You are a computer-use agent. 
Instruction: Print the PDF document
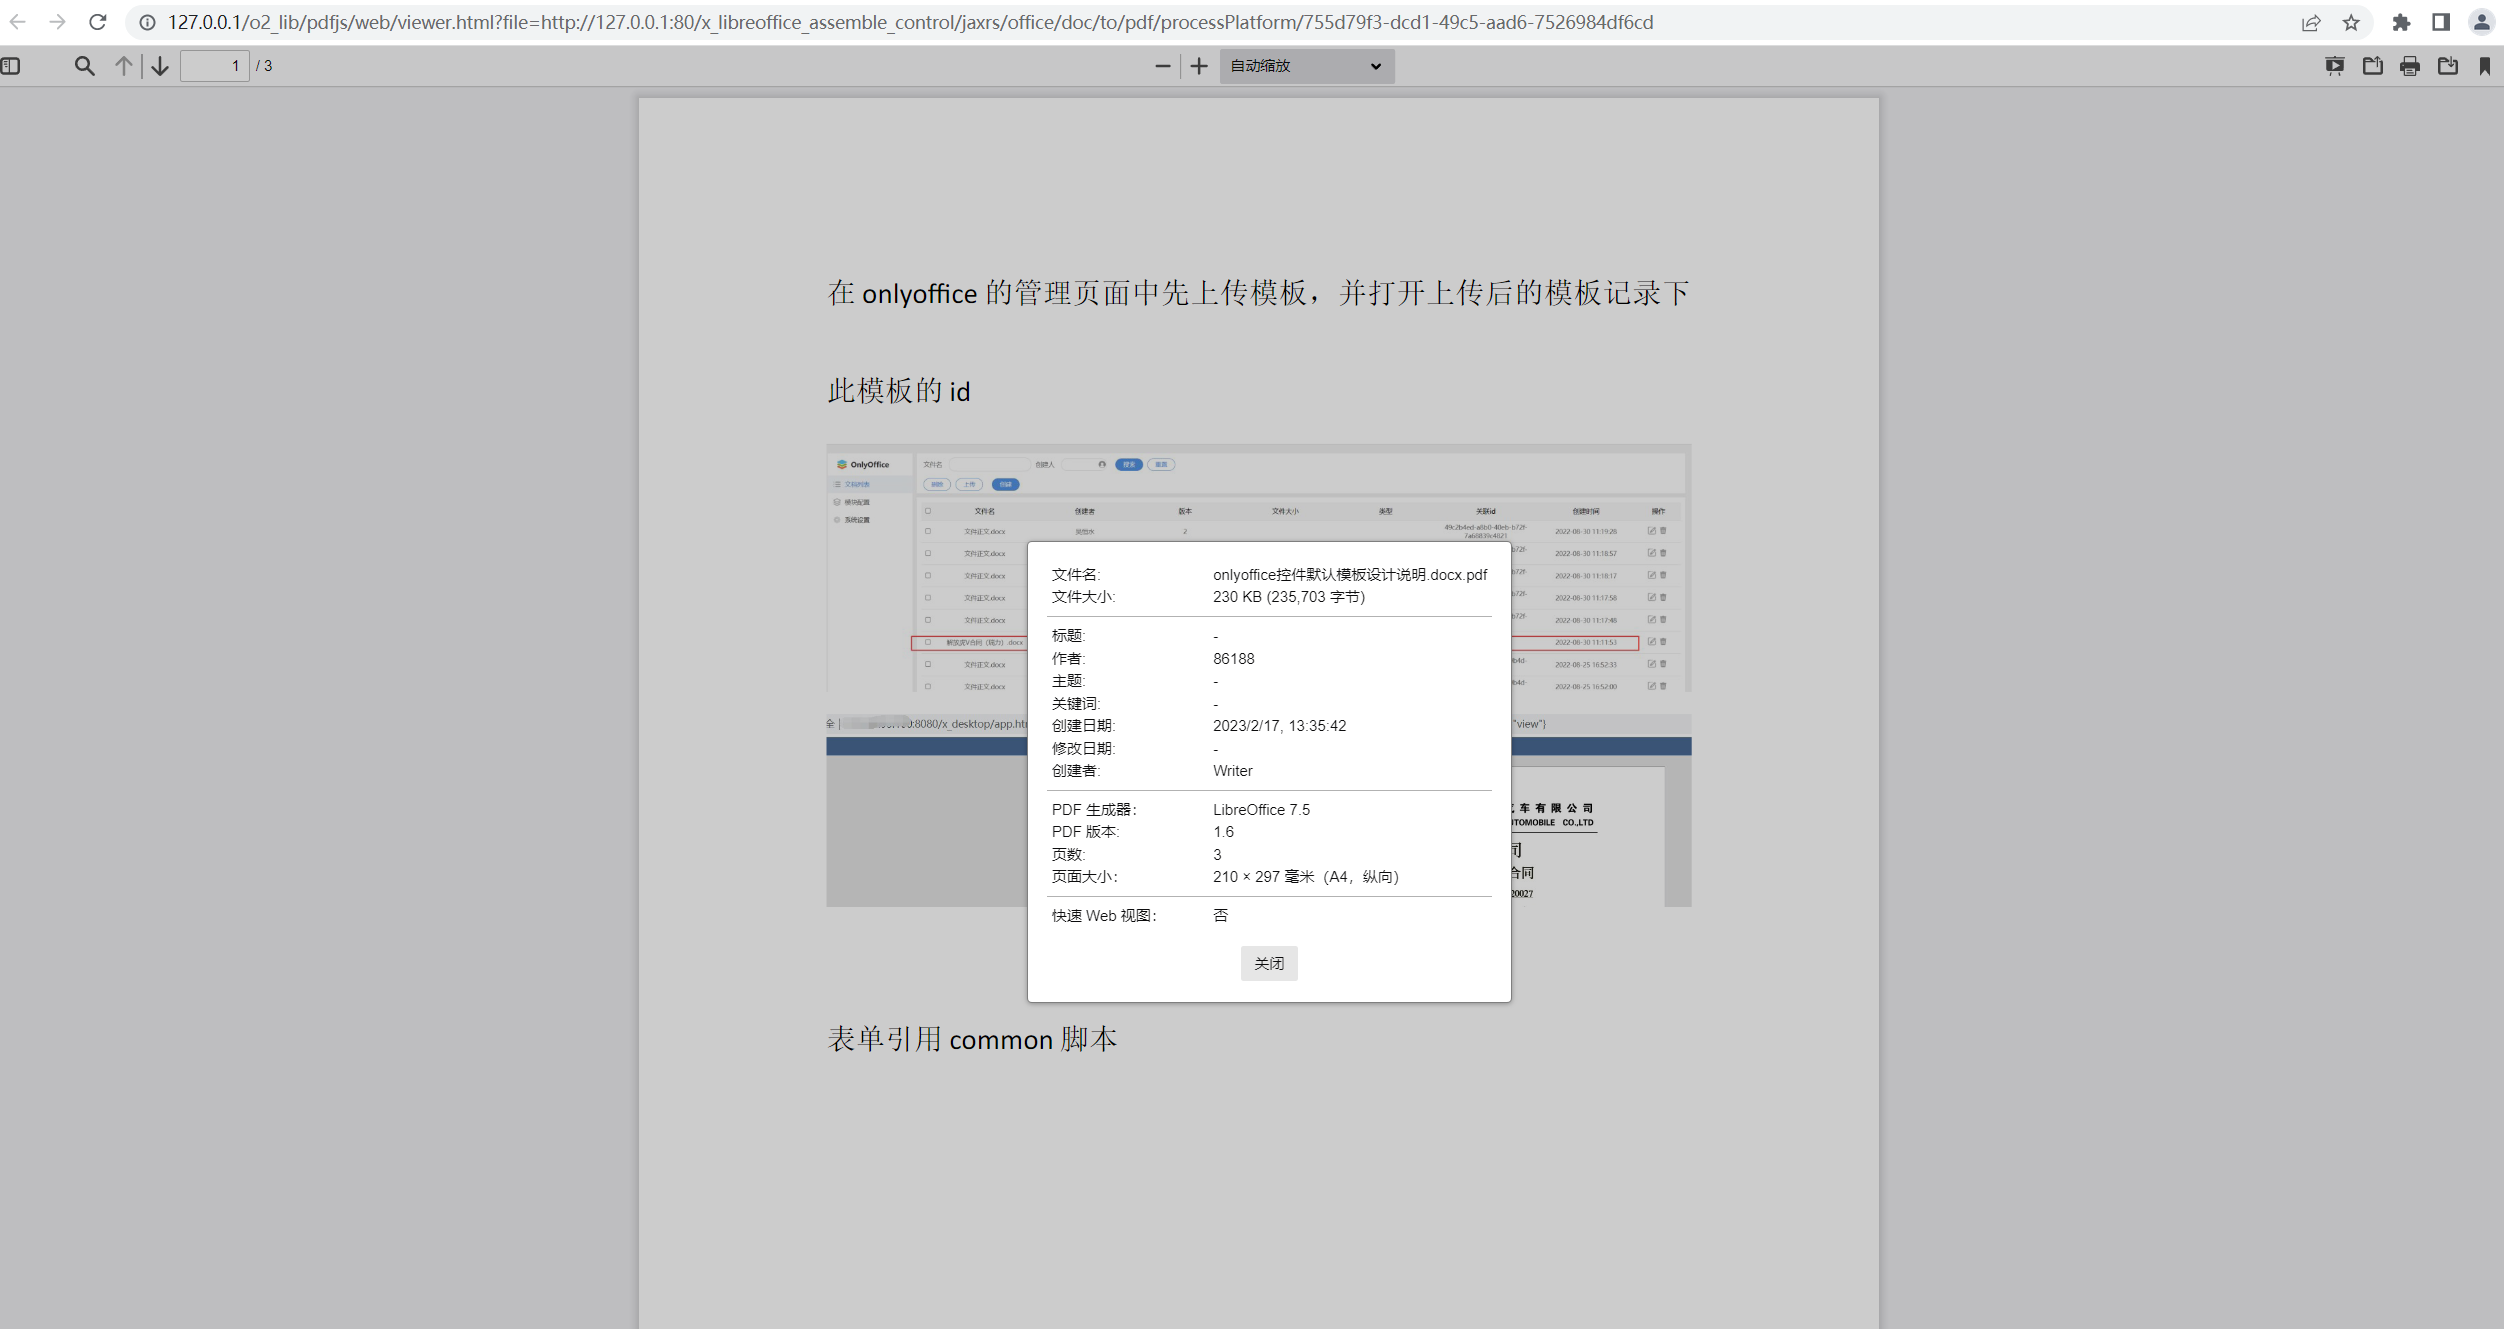2410,66
